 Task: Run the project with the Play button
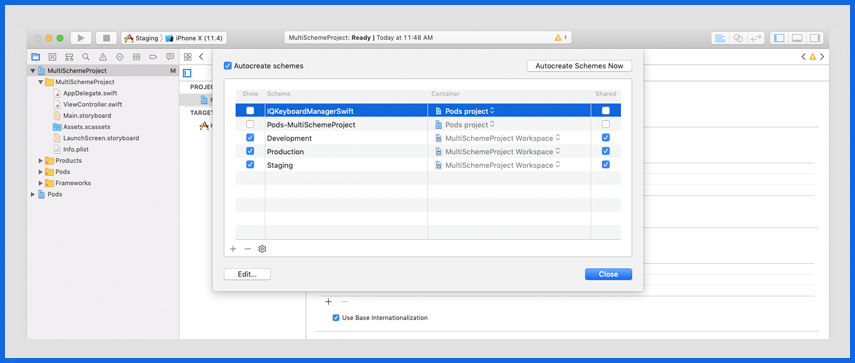(x=81, y=38)
